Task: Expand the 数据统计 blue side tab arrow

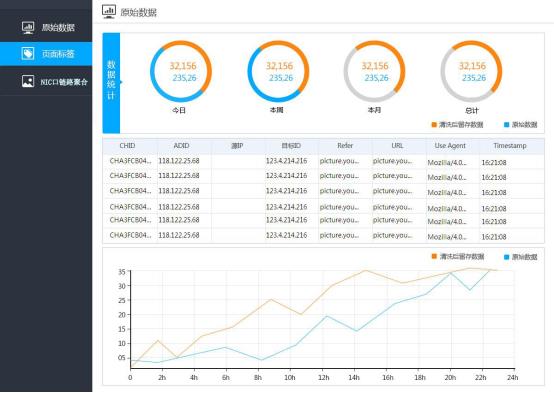Action: [121, 82]
